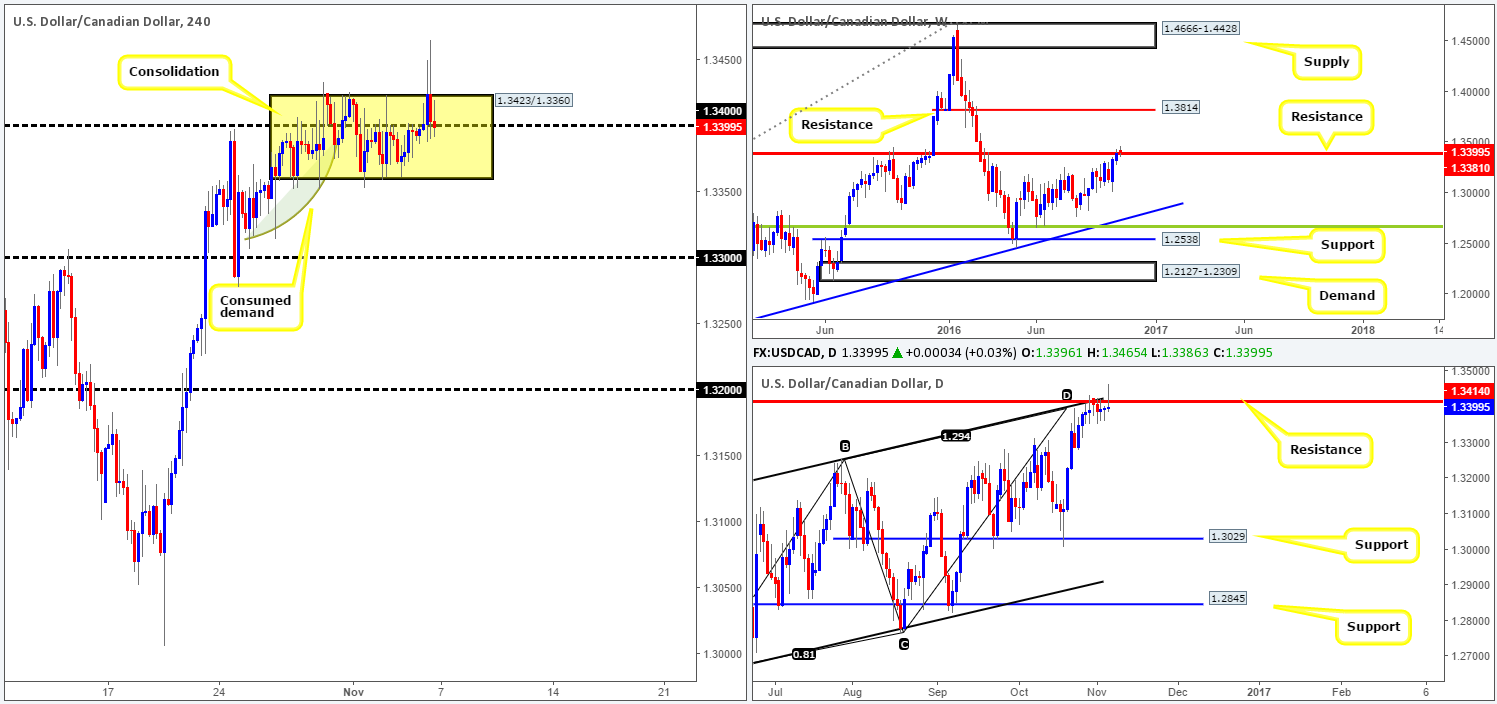This screenshot has height=704, width=1497.
Task: Select the 1.27000 tick on daily price axis
Action: 1470,657
